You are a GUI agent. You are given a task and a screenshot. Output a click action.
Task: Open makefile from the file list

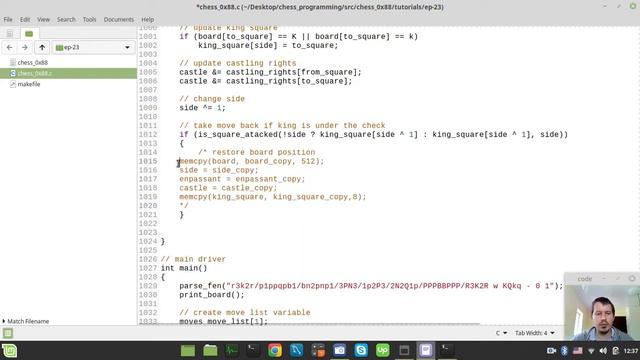tap(29, 84)
